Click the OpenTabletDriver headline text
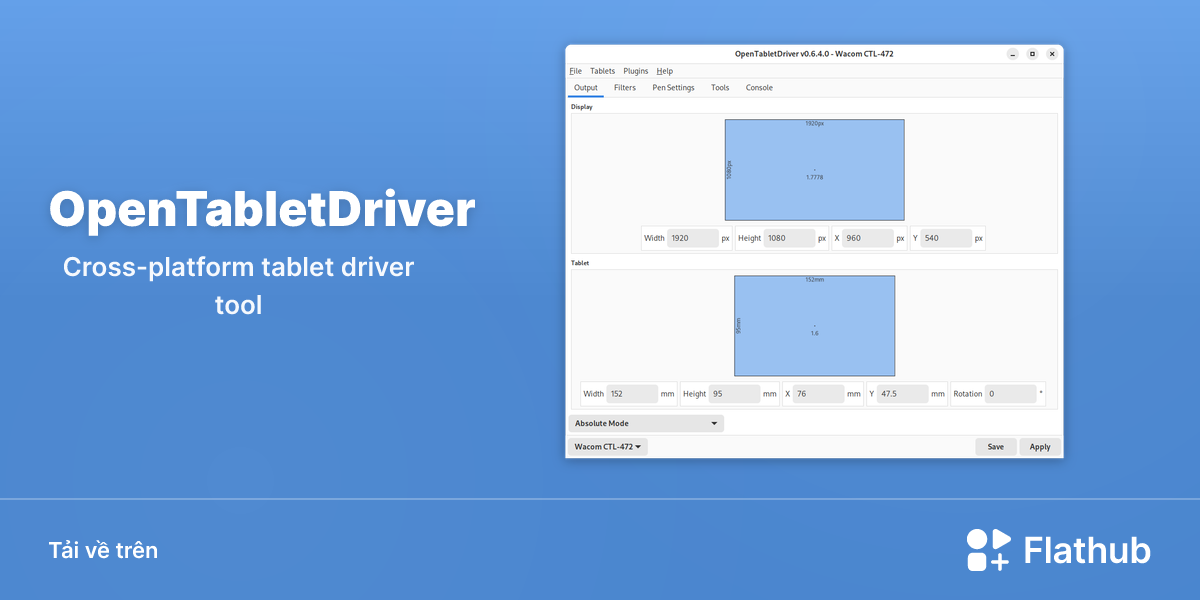Viewport: 1200px width, 600px height. [262, 210]
